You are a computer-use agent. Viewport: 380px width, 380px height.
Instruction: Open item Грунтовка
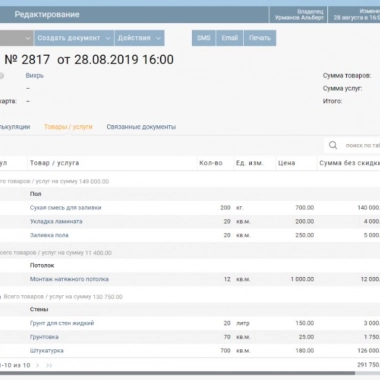44,337
